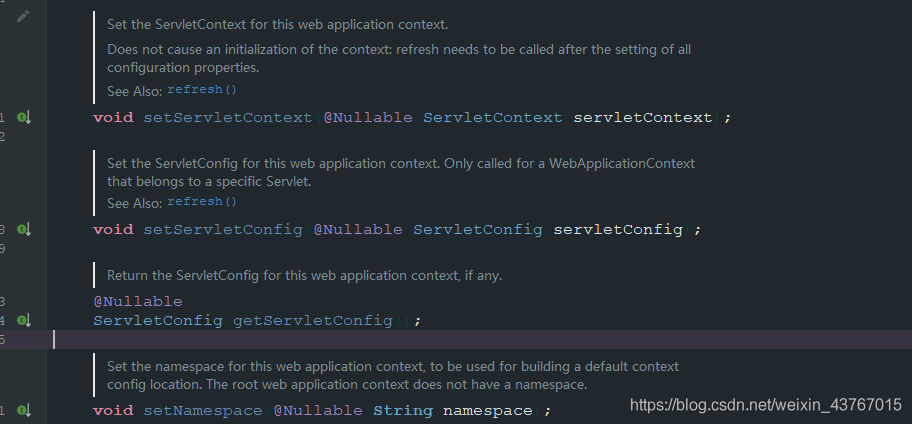This screenshot has width=912, height=424.
Task: Click the setServletConfig method name
Action: pos(223,229)
